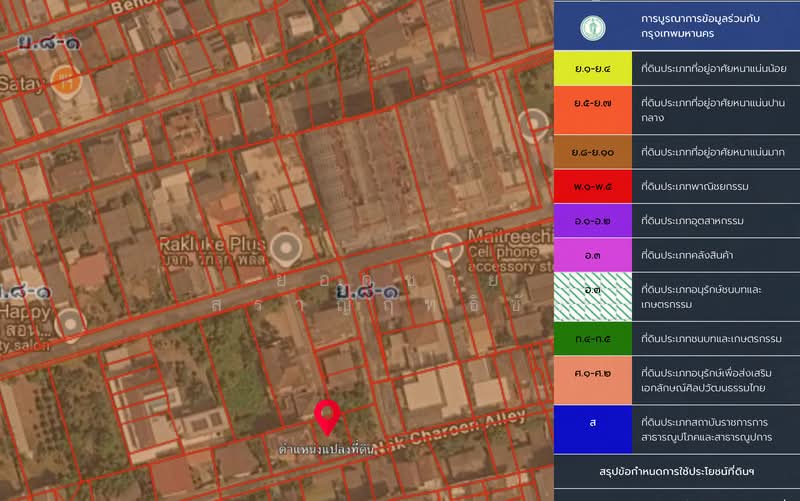Pick the brown ย.๘-ย.๑๐ zone swatch

click(593, 152)
